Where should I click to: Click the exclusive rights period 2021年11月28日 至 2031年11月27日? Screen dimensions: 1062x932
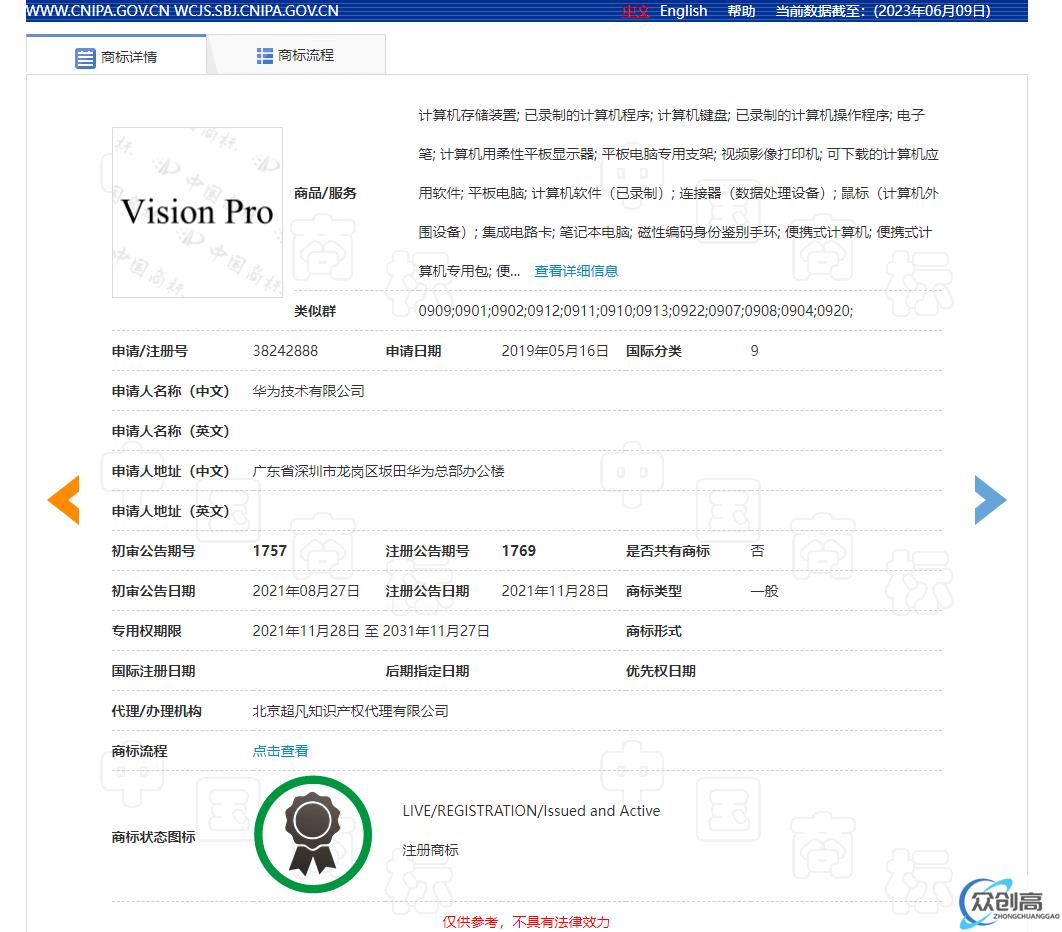coord(371,631)
